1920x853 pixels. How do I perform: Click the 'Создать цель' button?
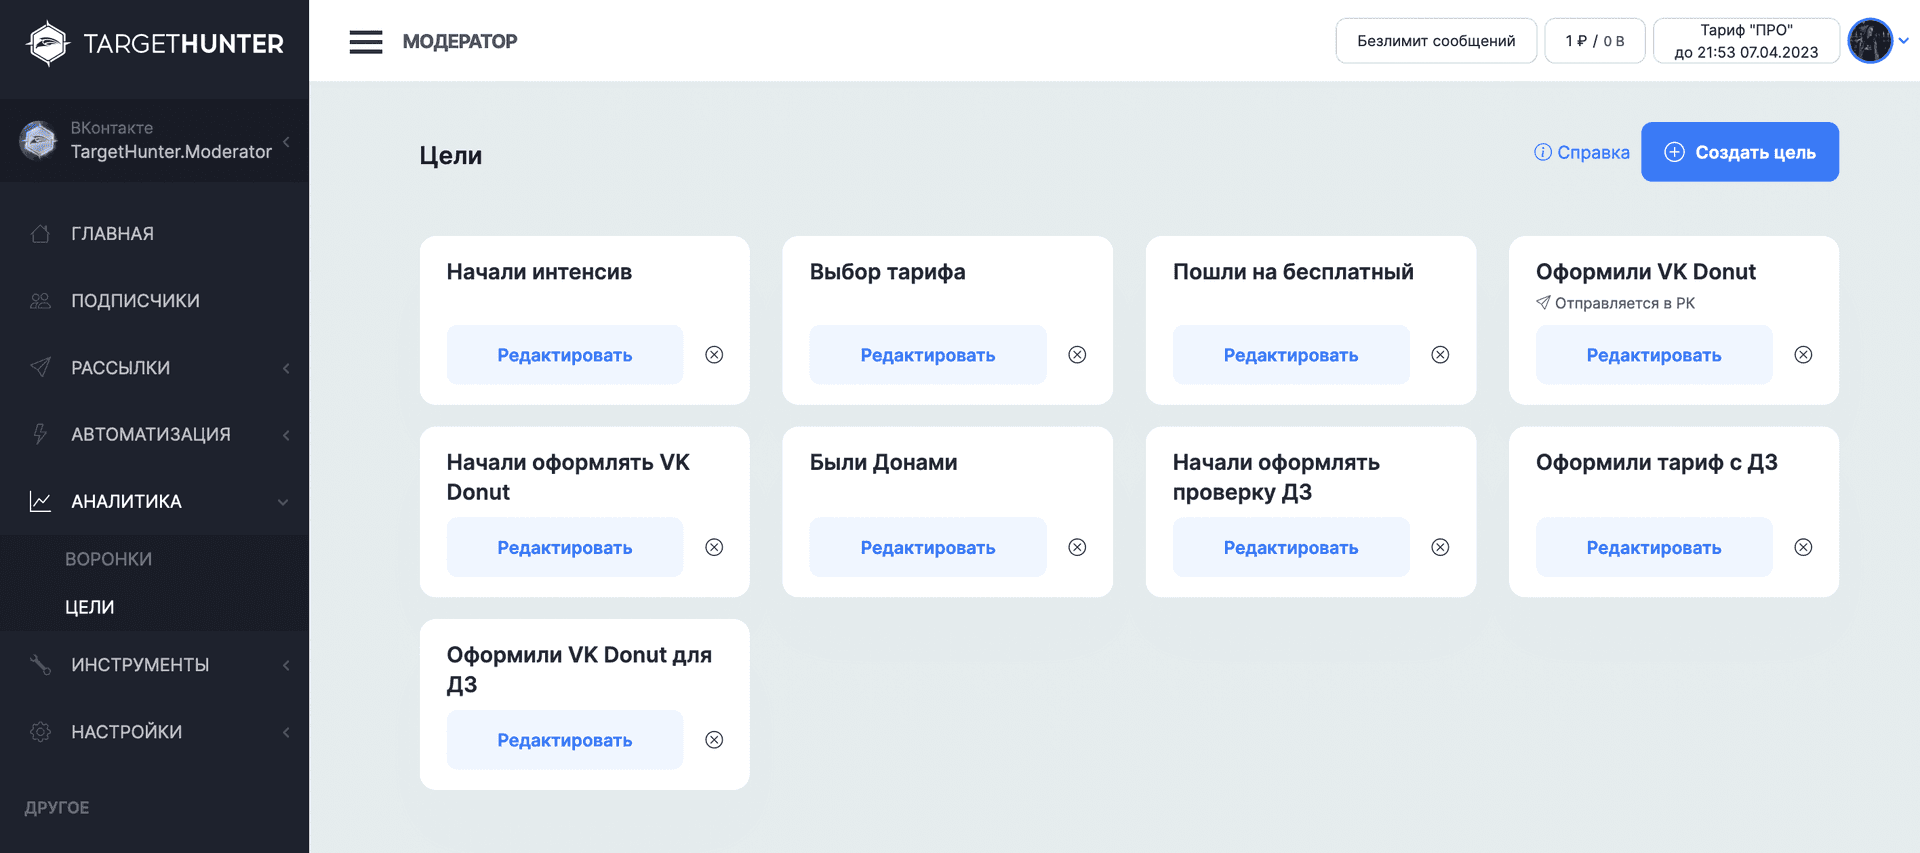(x=1739, y=152)
